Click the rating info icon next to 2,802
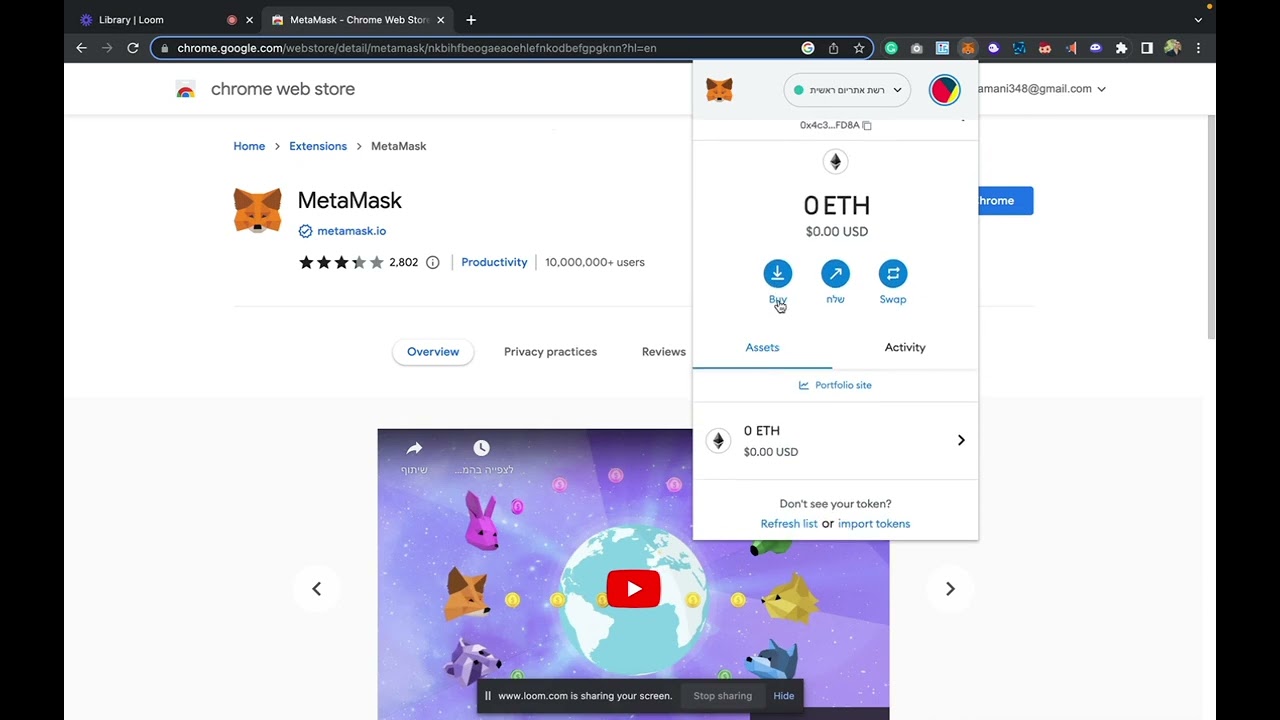The height and width of the screenshot is (720, 1280). pos(432,262)
